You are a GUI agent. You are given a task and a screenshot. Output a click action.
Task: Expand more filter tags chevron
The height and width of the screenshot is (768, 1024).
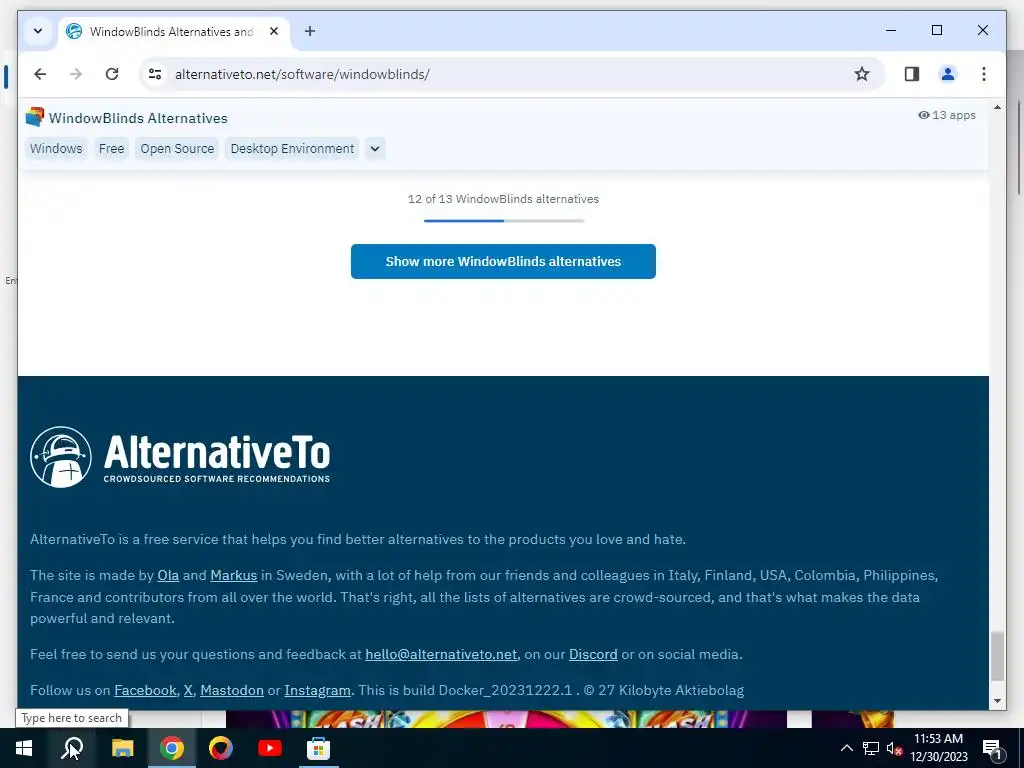tap(375, 148)
